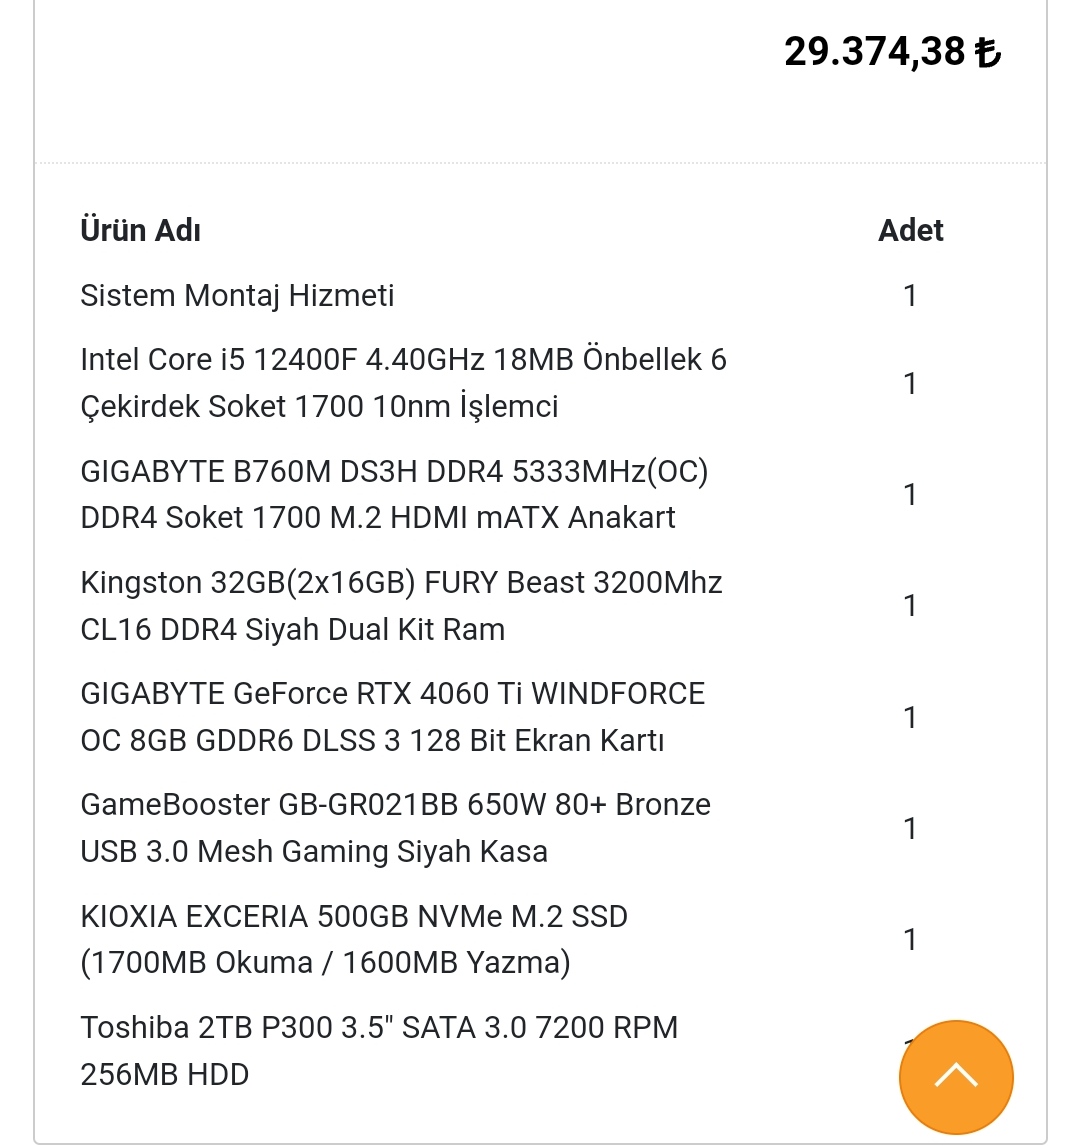Click the 29.374,38 ₺ total price

click(893, 52)
